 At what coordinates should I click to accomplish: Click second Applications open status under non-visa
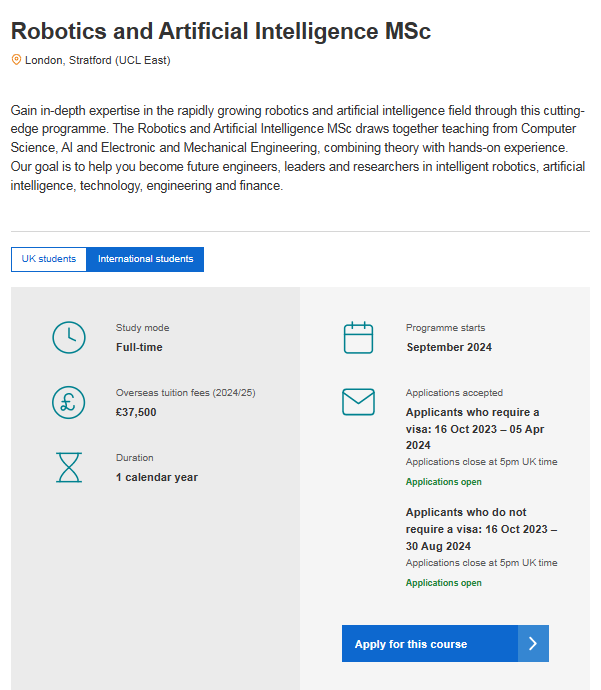[443, 583]
